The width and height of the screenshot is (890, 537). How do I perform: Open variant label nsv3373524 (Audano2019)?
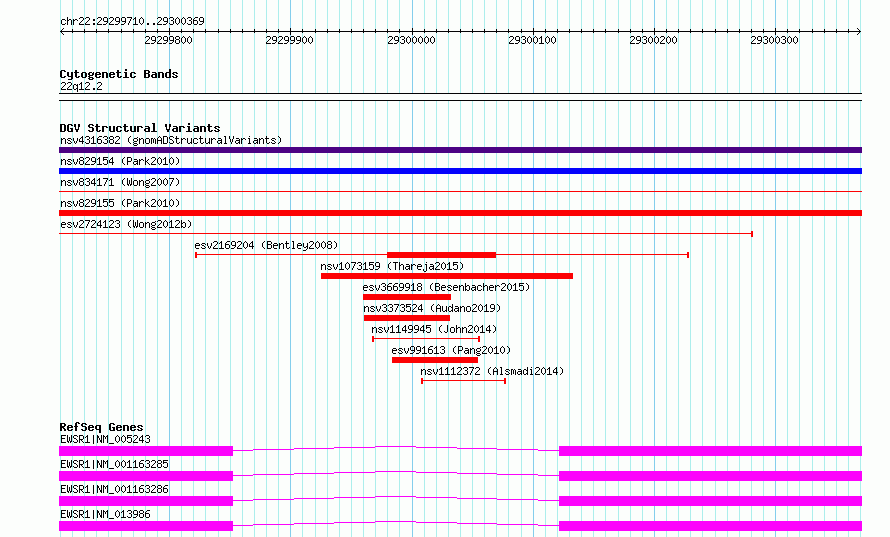(432, 308)
